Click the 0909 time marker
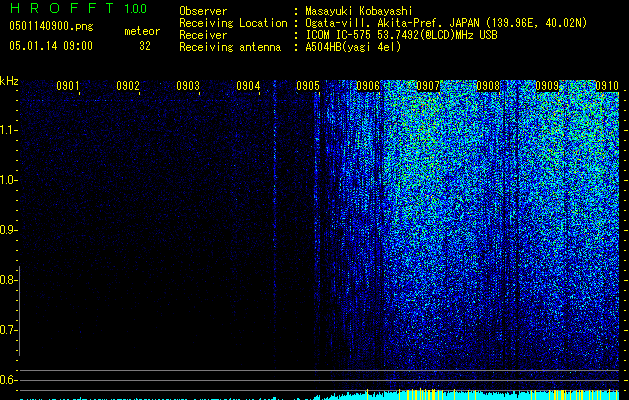Image resolution: width=629 pixels, height=400 pixels. click(x=547, y=86)
